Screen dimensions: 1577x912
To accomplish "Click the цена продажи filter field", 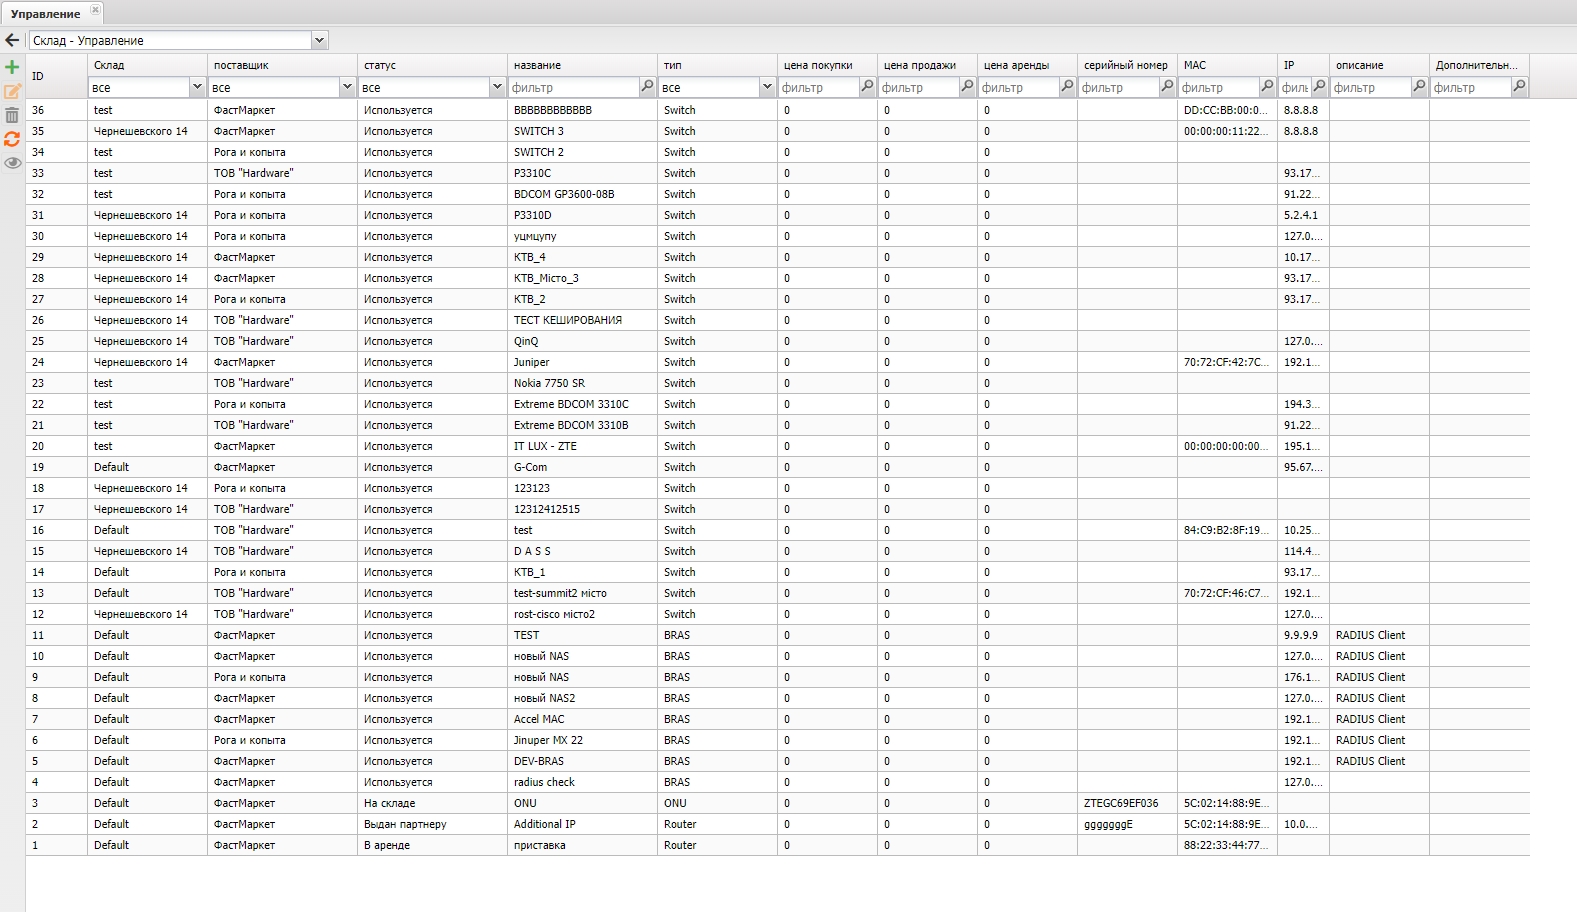I will coord(918,88).
